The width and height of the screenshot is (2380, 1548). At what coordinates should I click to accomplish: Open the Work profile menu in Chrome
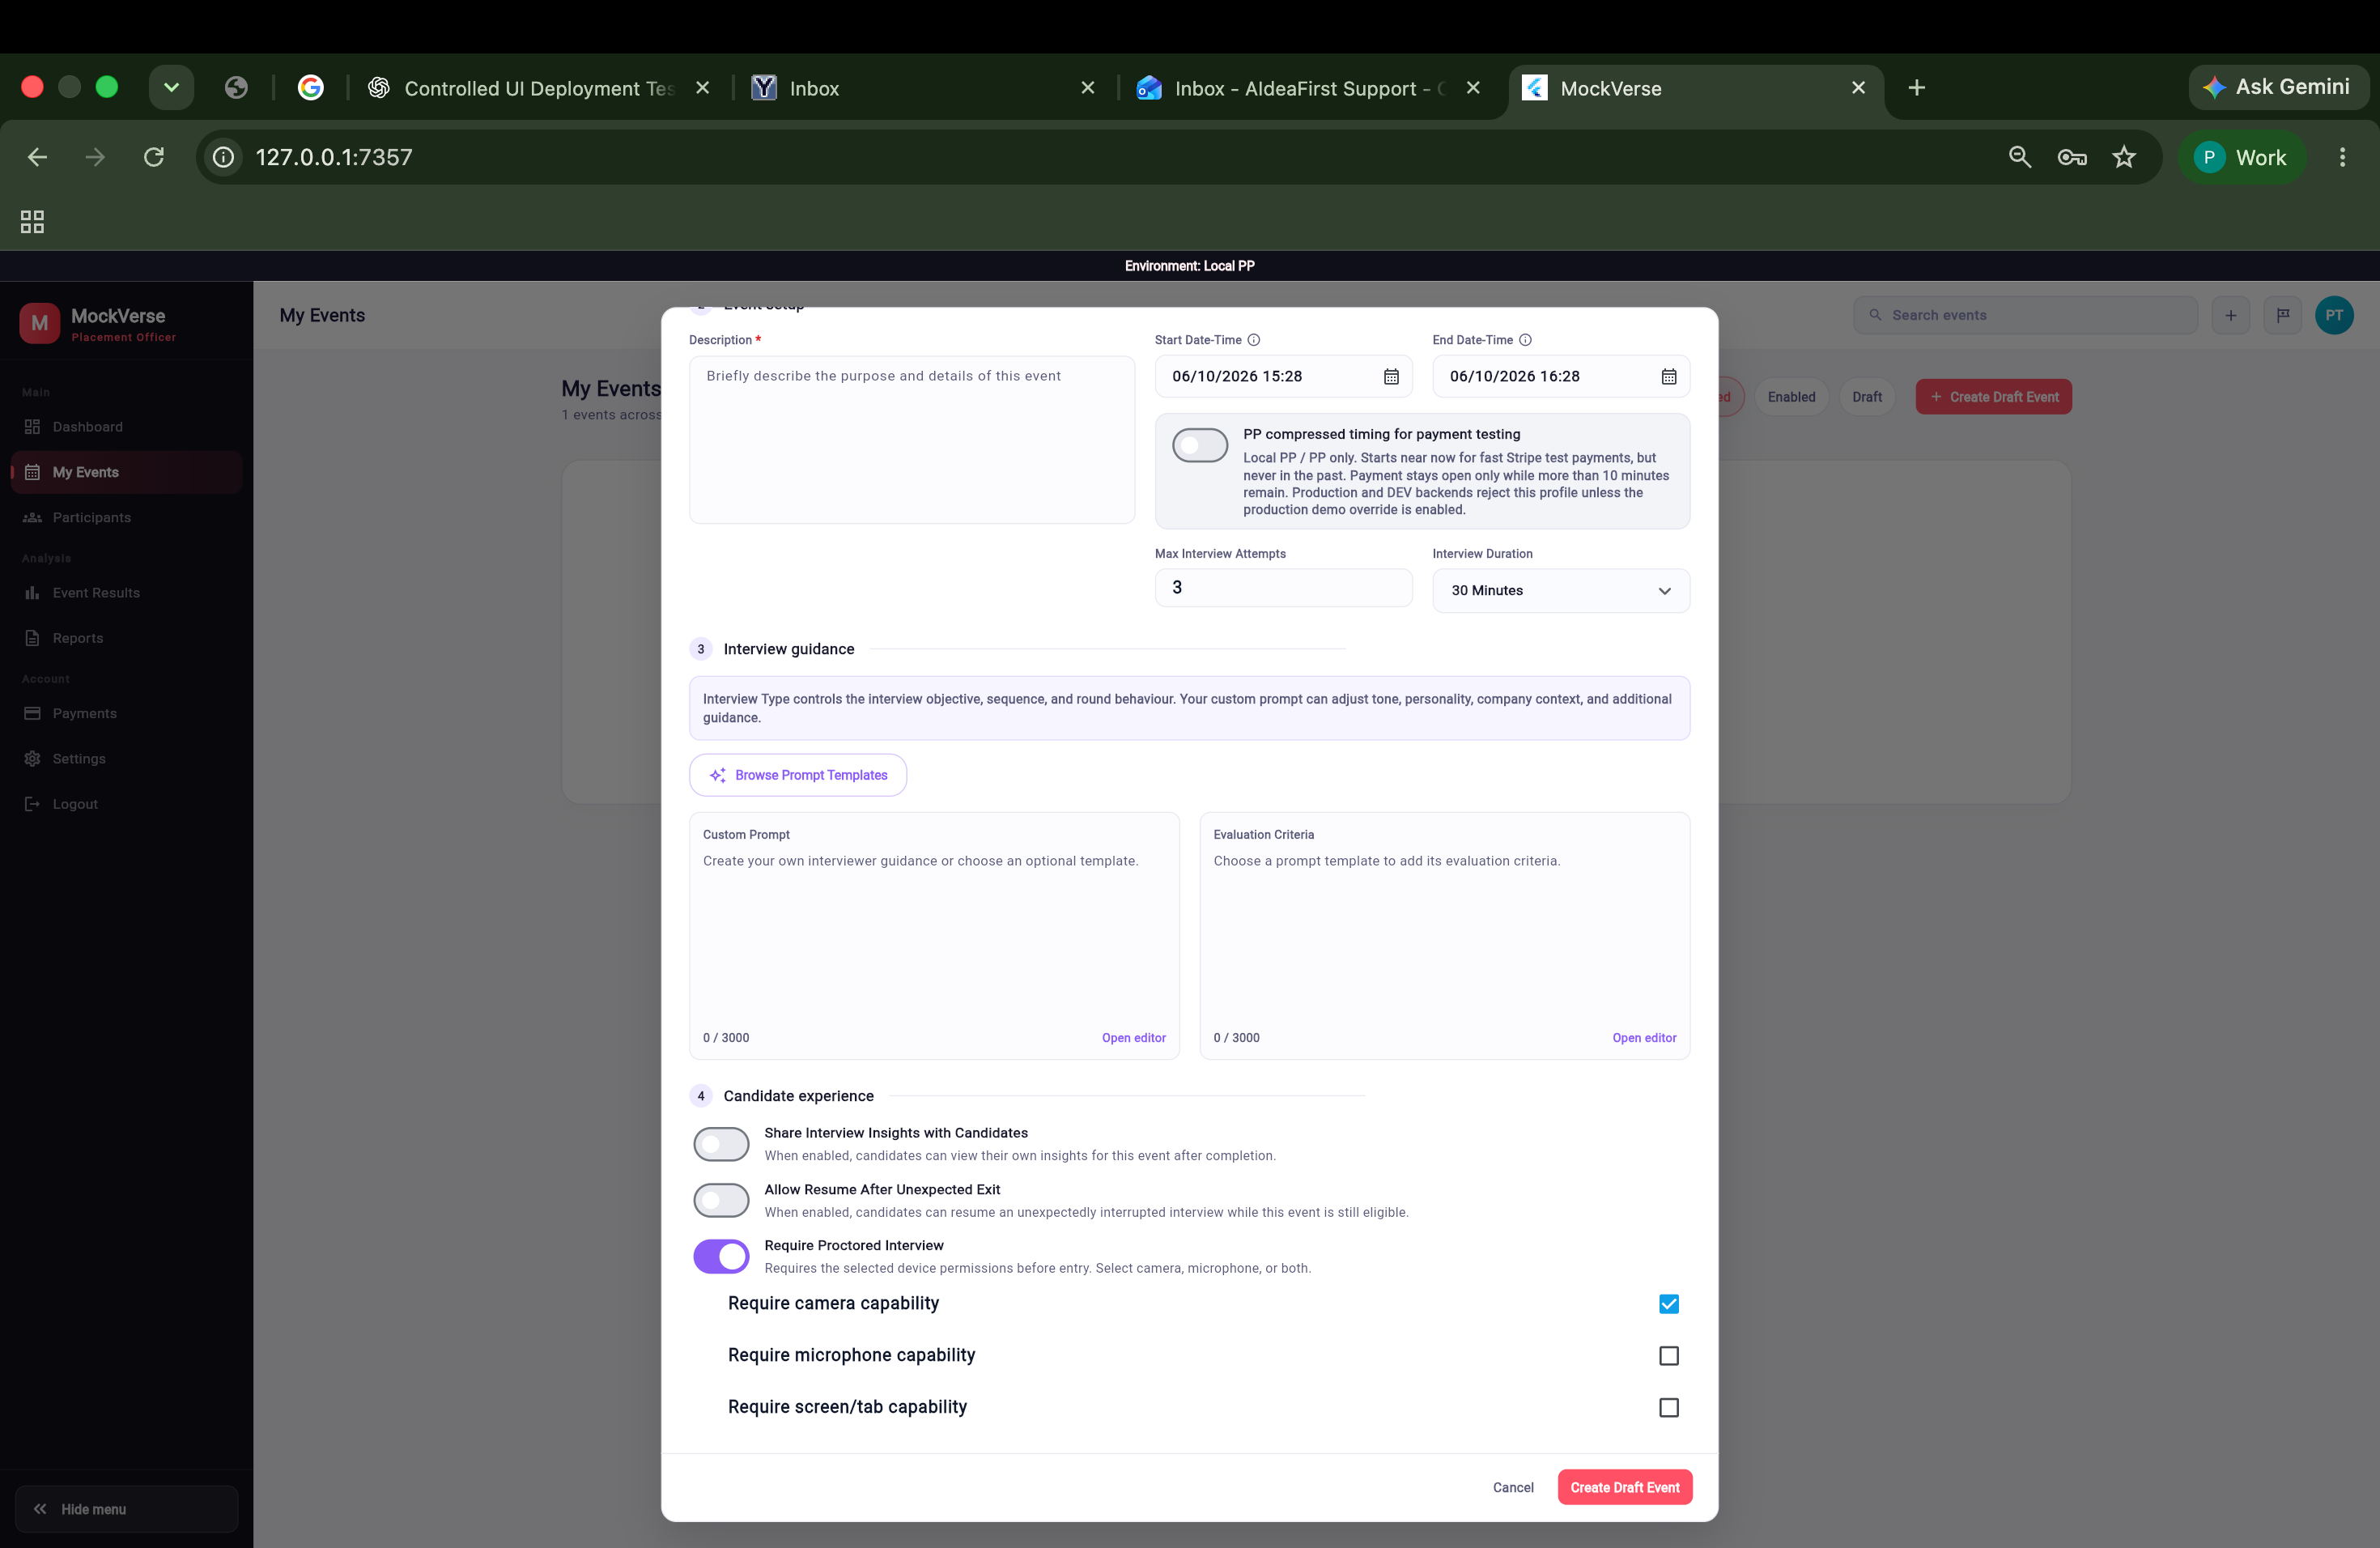tap(2241, 157)
